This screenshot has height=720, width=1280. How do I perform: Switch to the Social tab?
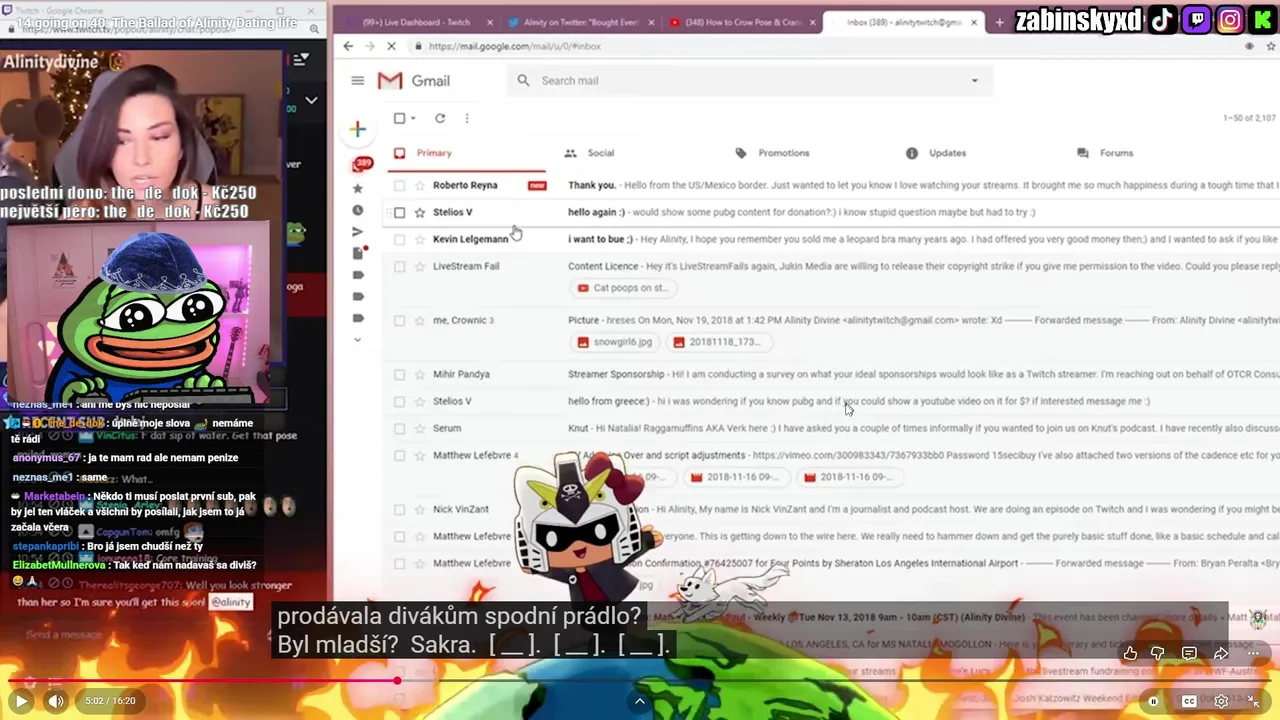pyautogui.click(x=589, y=153)
